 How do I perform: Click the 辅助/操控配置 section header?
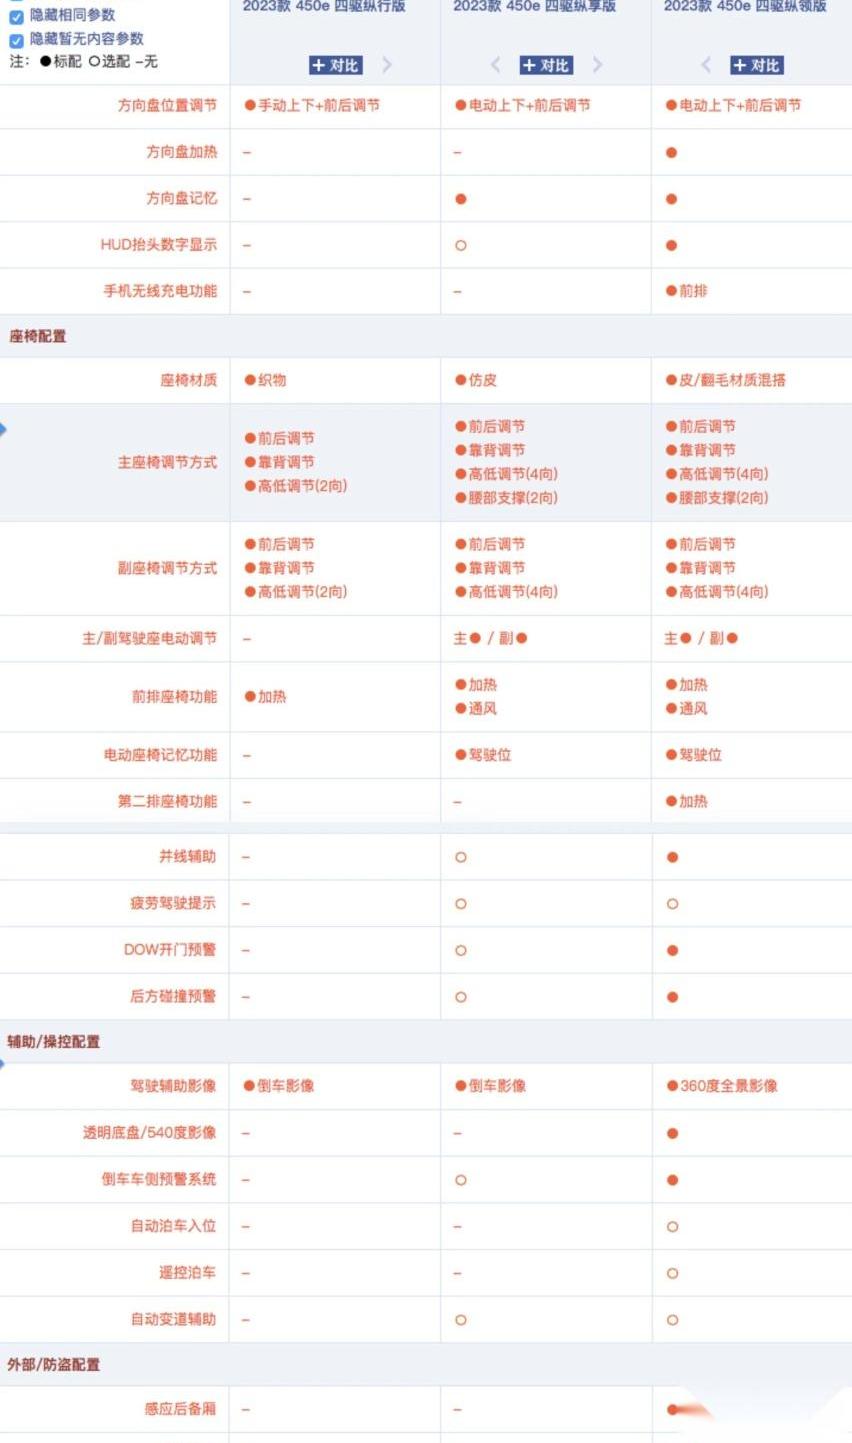pyautogui.click(x=54, y=1042)
